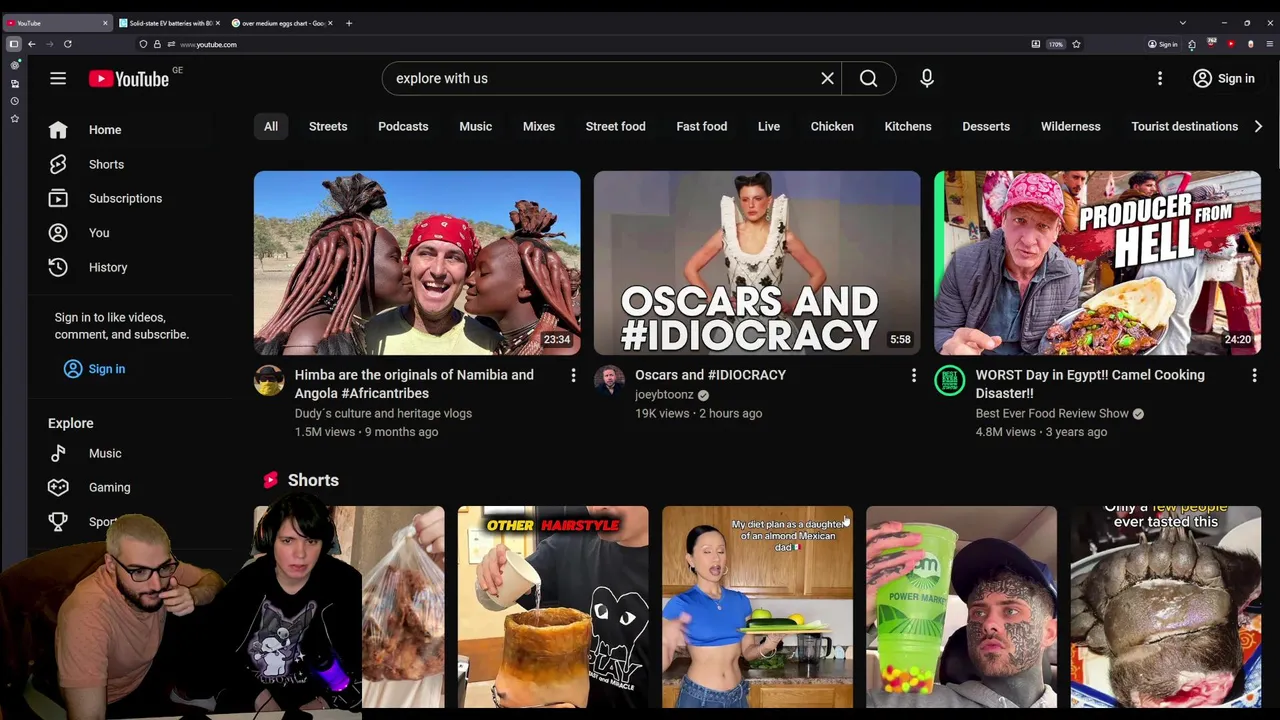This screenshot has width=1280, height=720.
Task: Select the Tourist destinations filter chip
Action: [1185, 126]
